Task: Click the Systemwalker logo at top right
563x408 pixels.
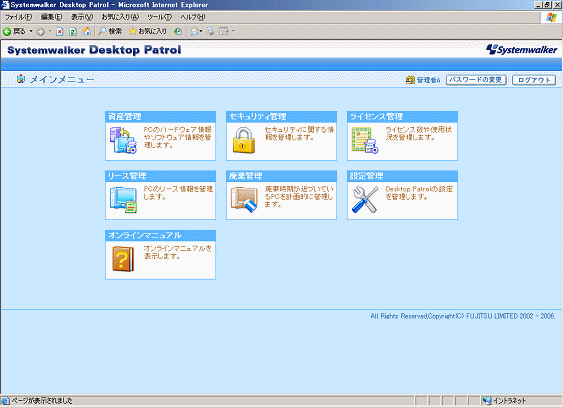Action: 521,50
